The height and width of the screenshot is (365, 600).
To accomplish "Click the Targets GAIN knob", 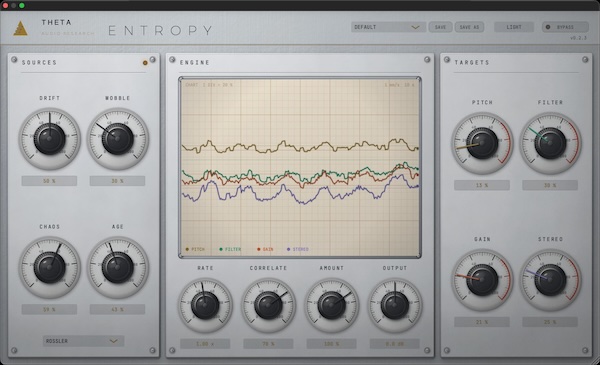I will click(482, 280).
